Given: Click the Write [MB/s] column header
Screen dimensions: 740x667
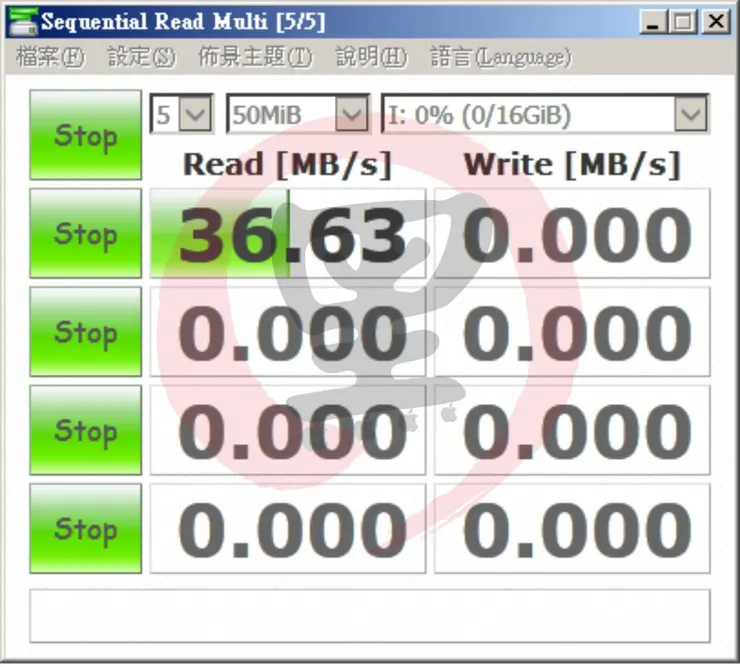Looking at the screenshot, I should [x=572, y=164].
